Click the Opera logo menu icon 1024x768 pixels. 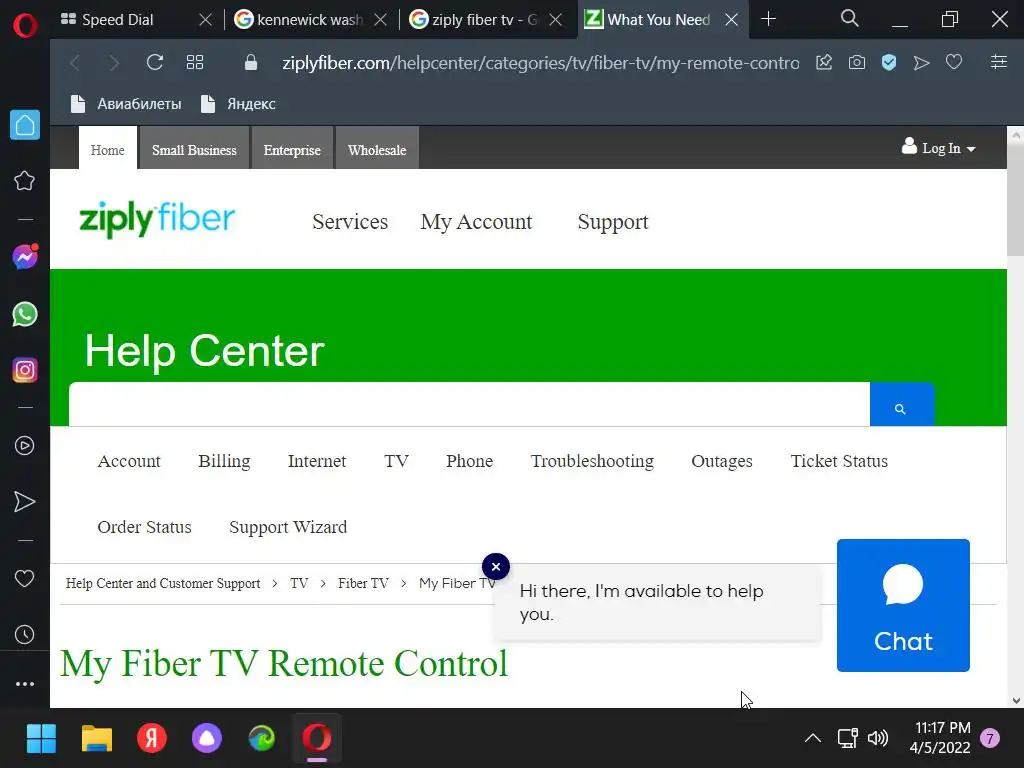pyautogui.click(x=25, y=26)
